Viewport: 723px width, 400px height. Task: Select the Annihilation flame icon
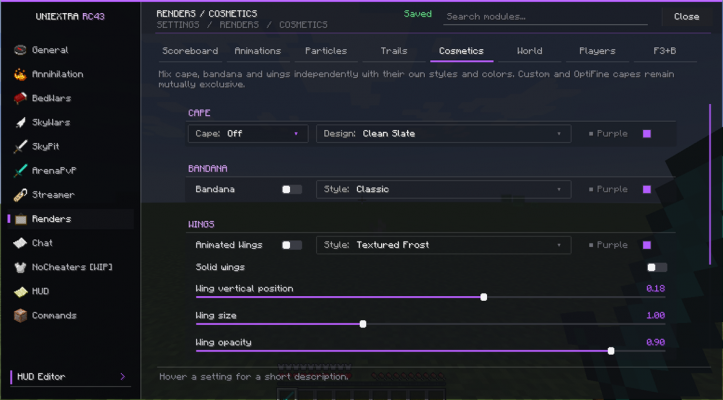click(20, 74)
